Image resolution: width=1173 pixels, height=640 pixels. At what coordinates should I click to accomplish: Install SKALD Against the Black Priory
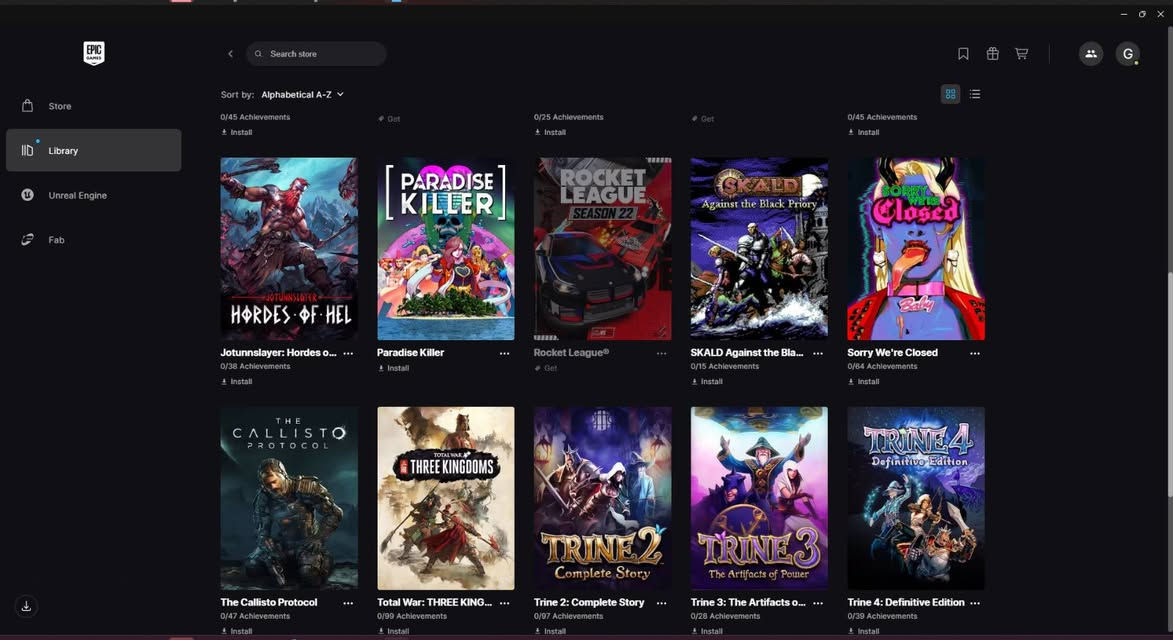(707, 381)
